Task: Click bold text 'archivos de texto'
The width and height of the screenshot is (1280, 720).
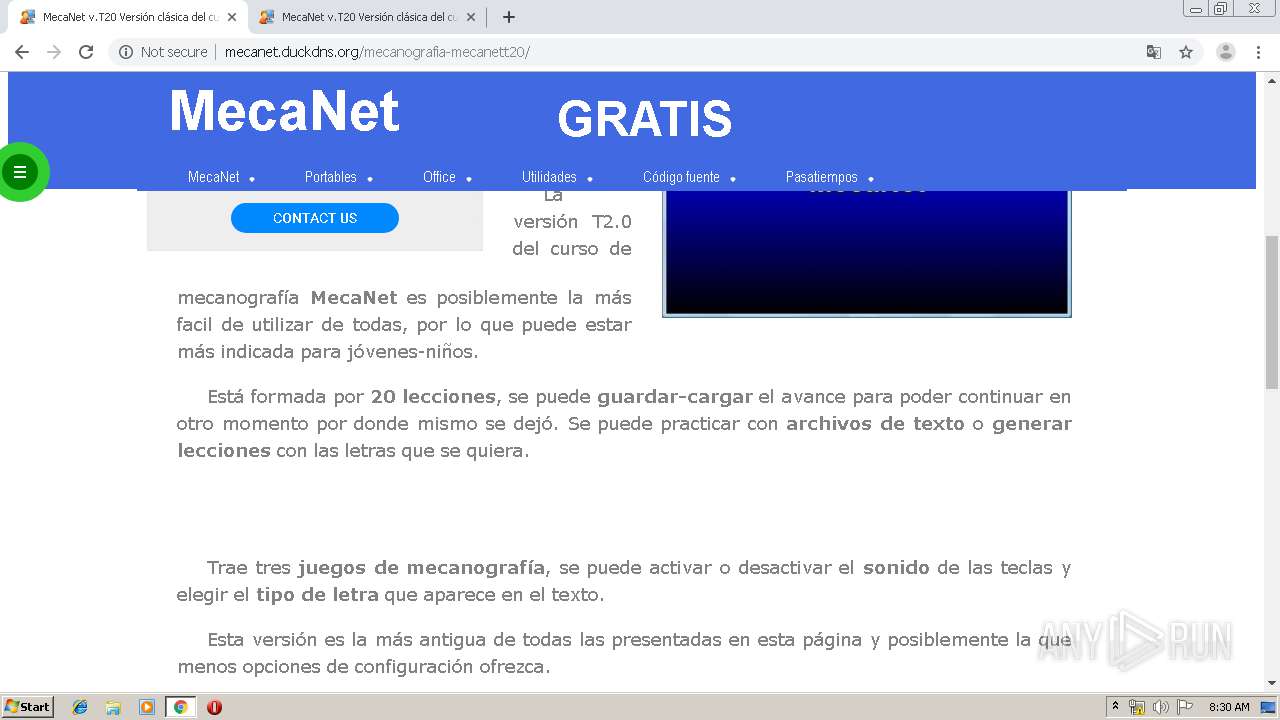Action: point(875,423)
